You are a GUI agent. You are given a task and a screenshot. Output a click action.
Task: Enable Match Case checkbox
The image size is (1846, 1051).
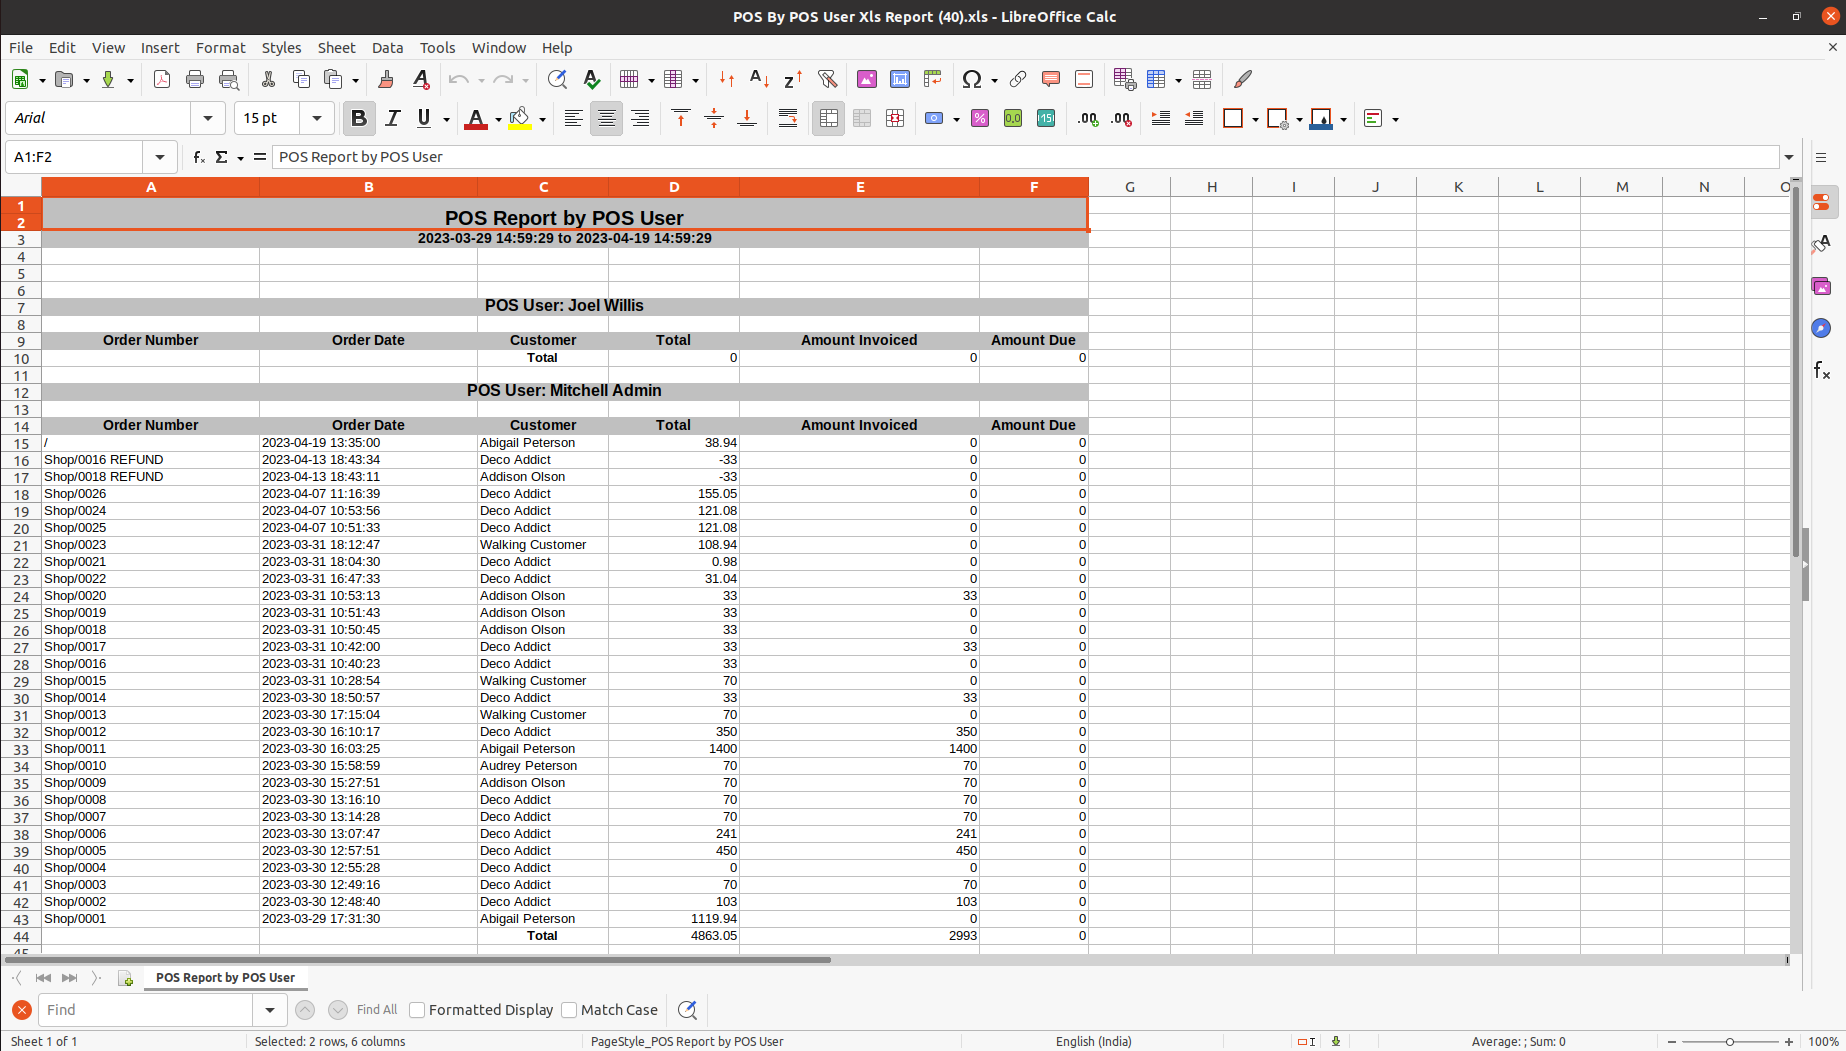pyautogui.click(x=569, y=1010)
